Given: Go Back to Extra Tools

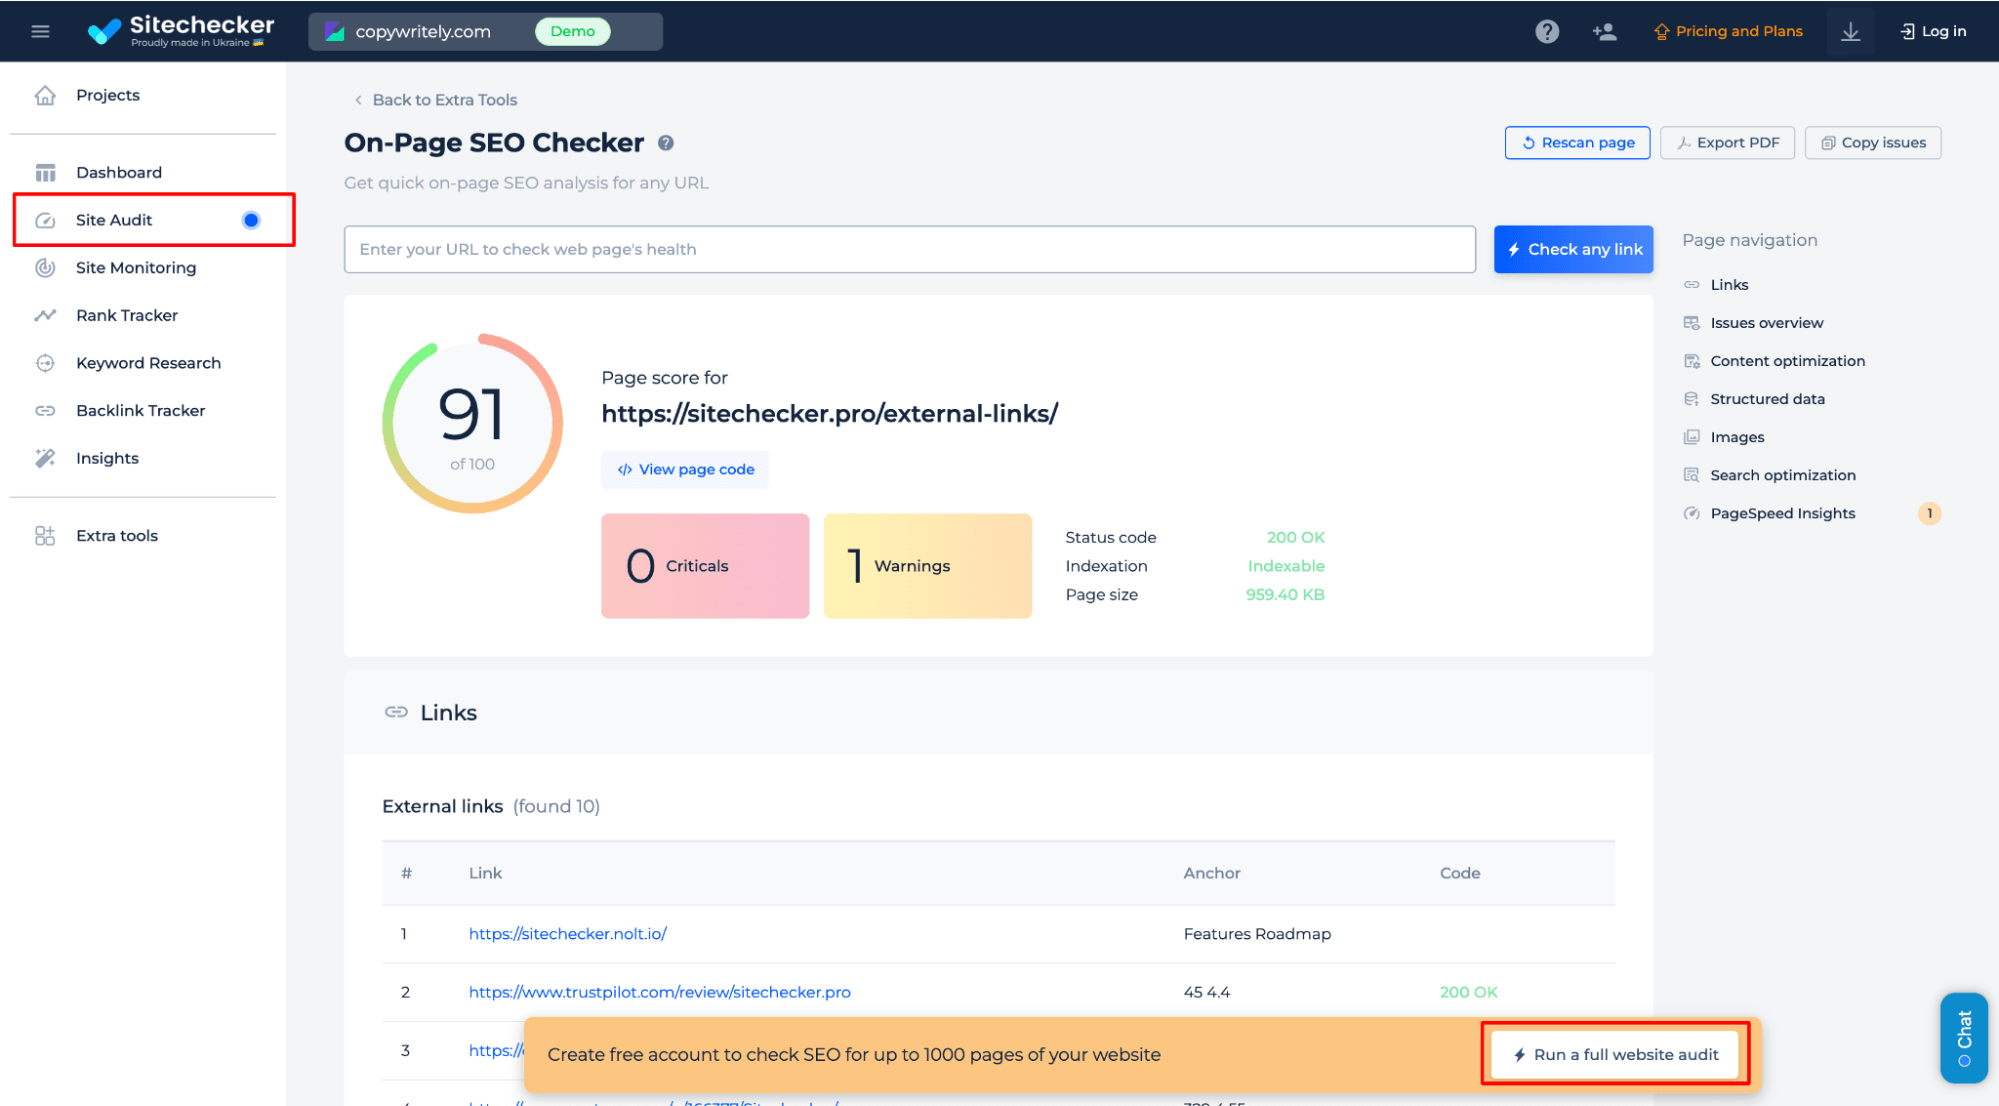Looking at the screenshot, I should (x=435, y=100).
